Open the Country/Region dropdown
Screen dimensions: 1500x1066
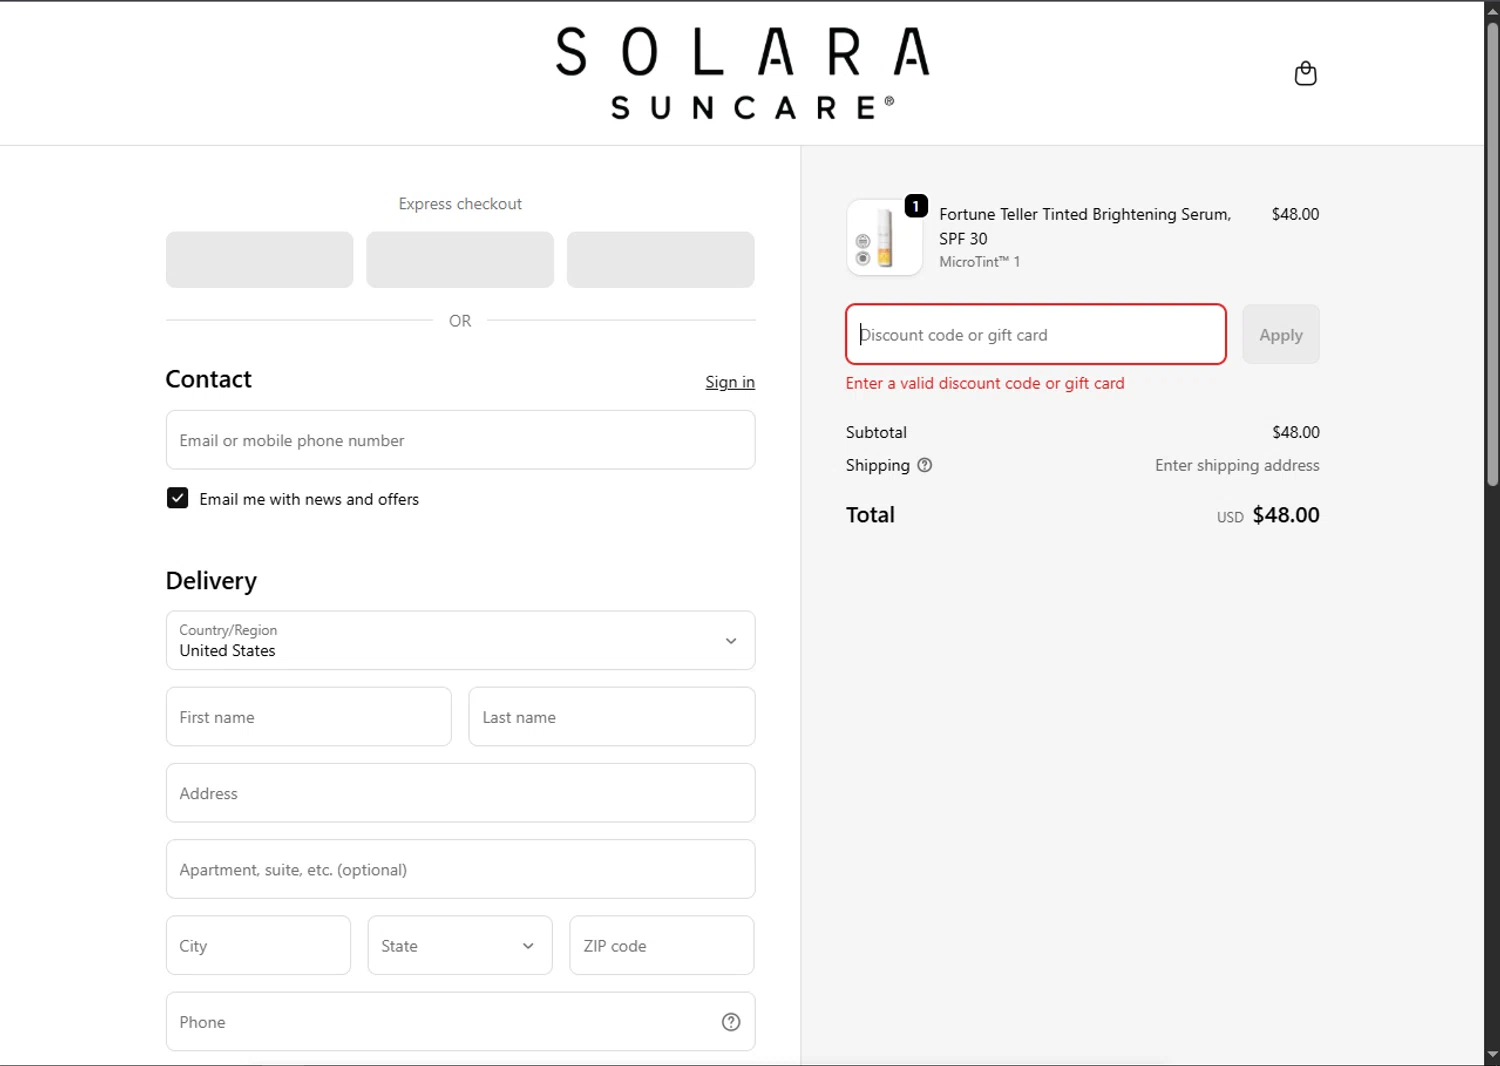(460, 640)
